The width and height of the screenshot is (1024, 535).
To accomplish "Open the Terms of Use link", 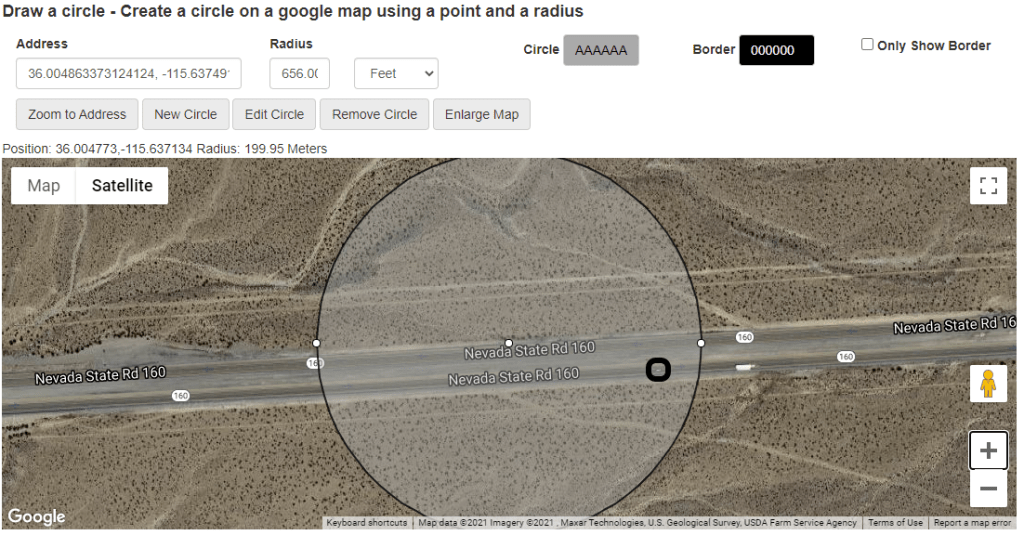I will [895, 523].
